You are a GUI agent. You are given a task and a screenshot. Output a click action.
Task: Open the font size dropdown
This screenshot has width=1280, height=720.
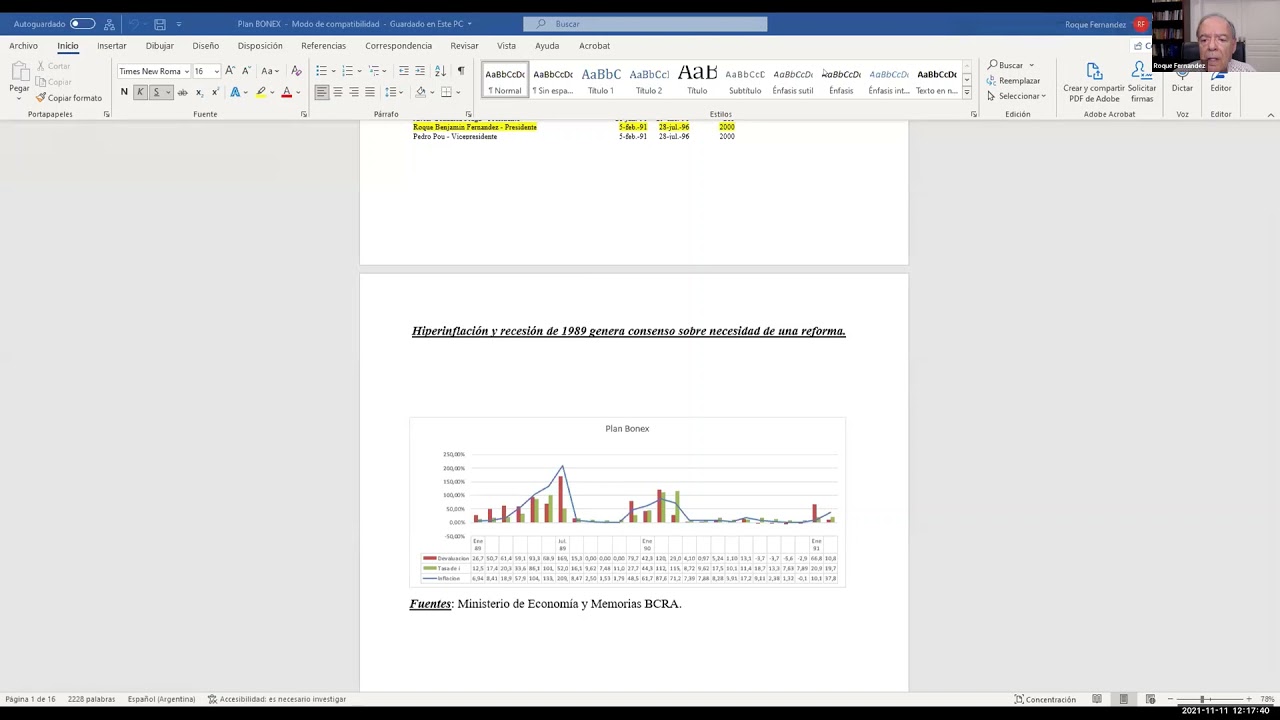tap(216, 71)
